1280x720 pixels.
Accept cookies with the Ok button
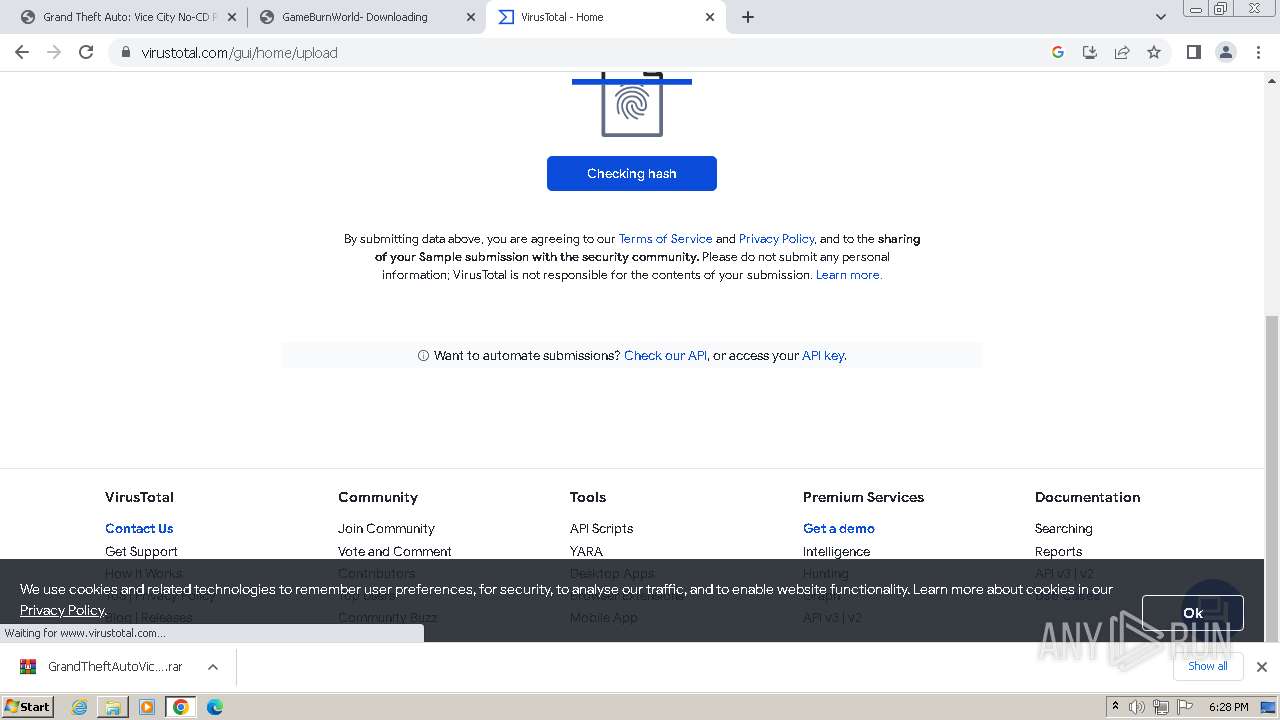tap(1193, 613)
